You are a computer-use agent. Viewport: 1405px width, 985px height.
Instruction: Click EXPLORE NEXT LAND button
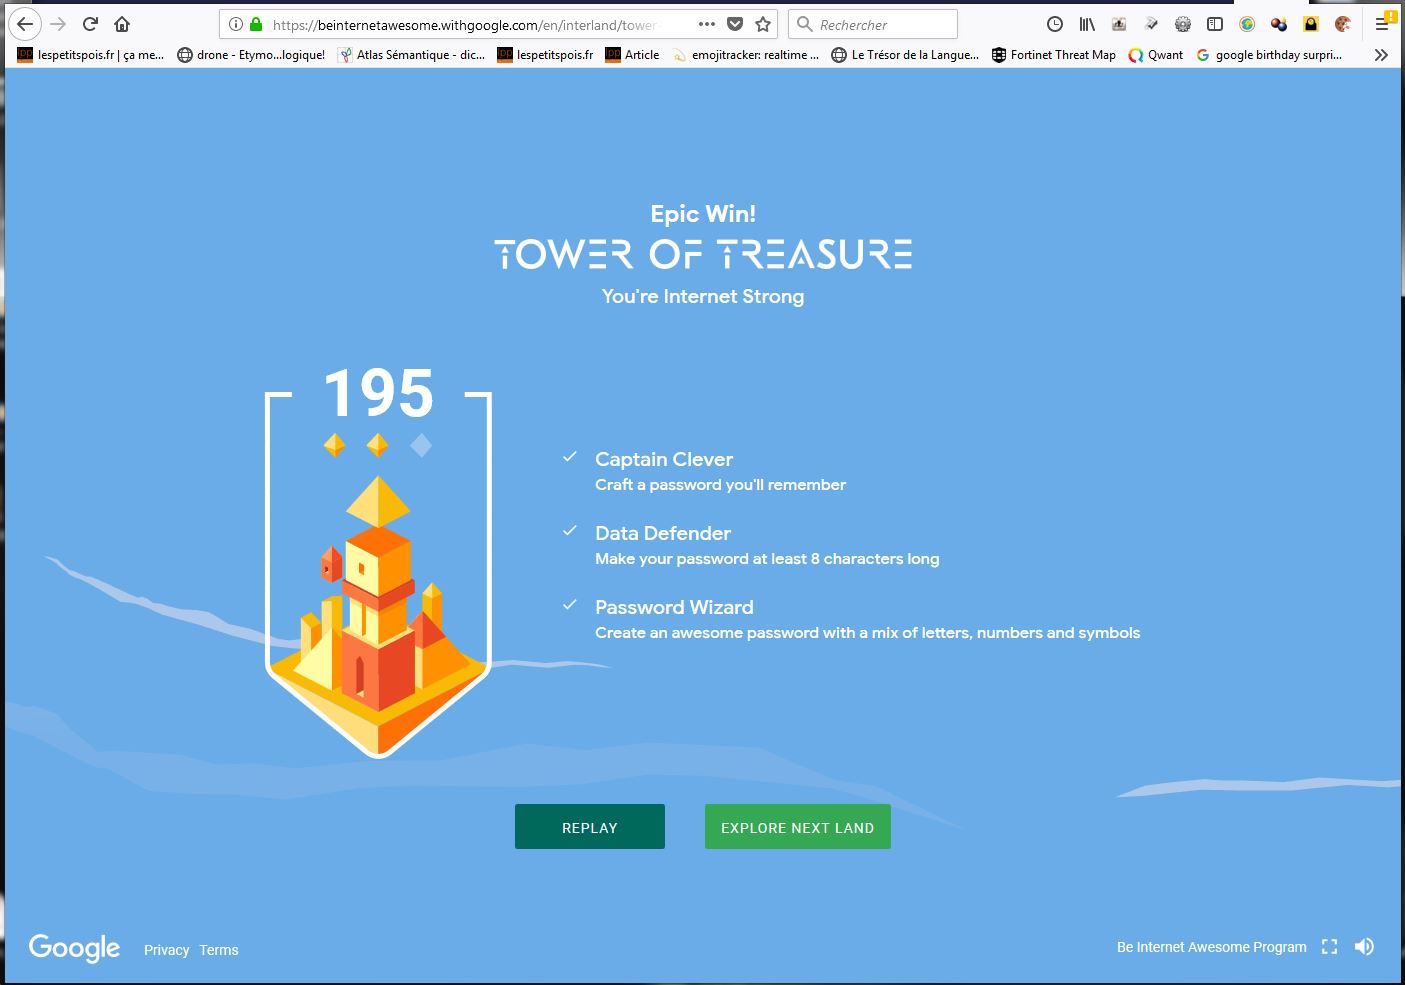pos(797,827)
